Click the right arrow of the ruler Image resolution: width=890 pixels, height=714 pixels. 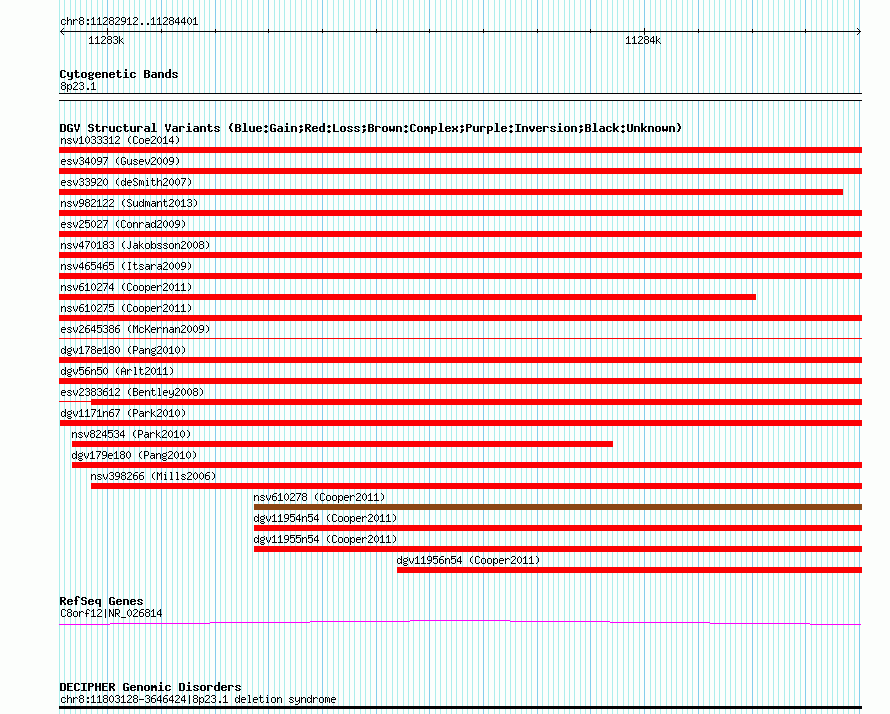pos(859,32)
